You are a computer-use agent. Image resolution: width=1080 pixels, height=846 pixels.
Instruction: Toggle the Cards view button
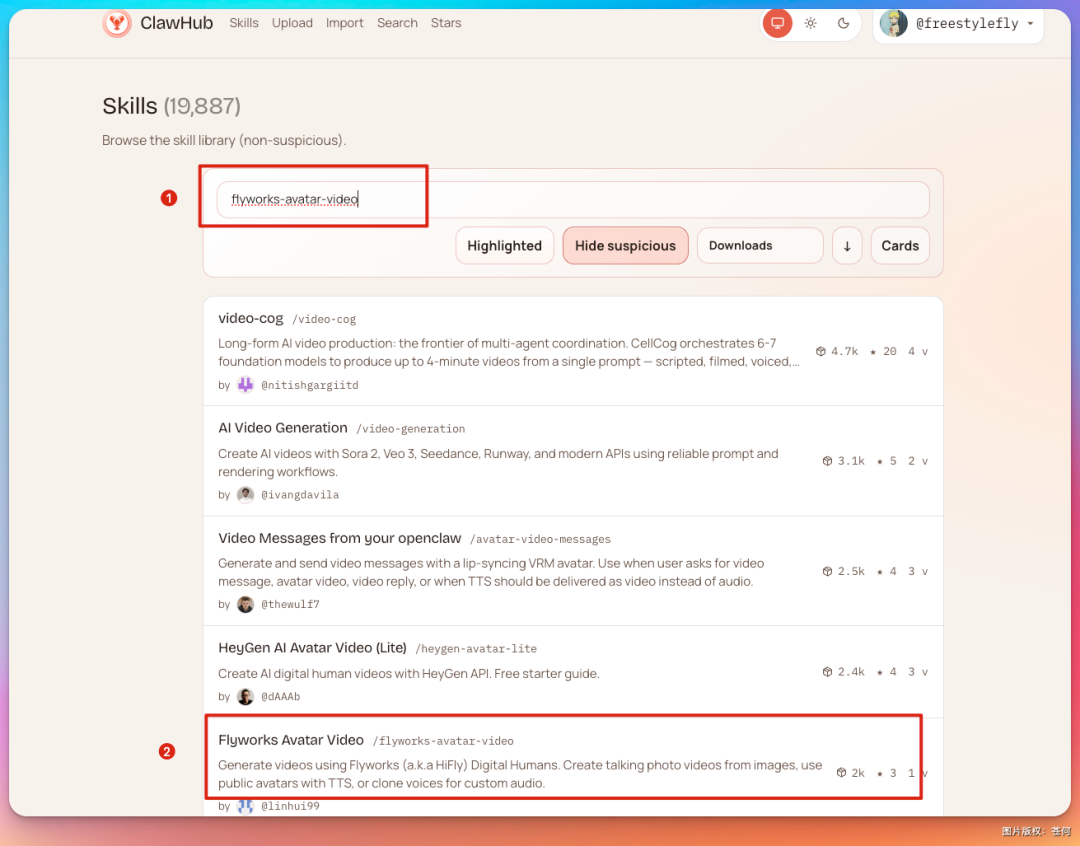point(900,246)
